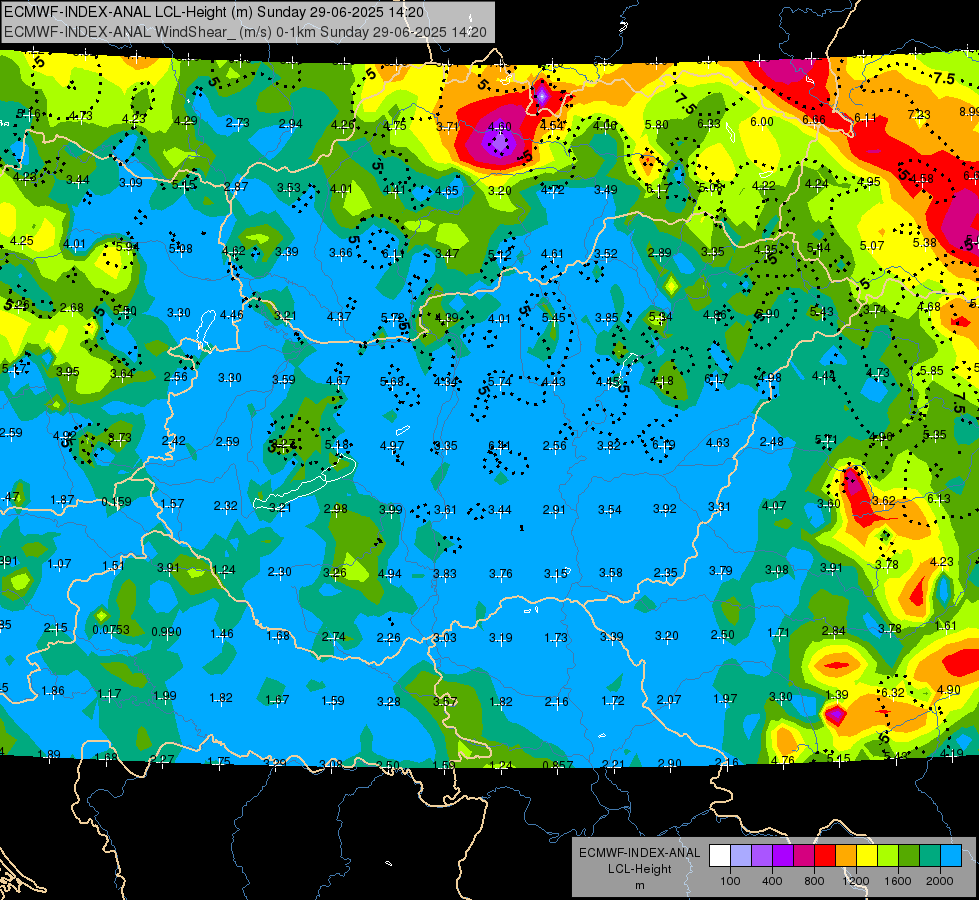This screenshot has height=900, width=979.
Task: Click the orange swatch in the legend
Action: click(846, 856)
